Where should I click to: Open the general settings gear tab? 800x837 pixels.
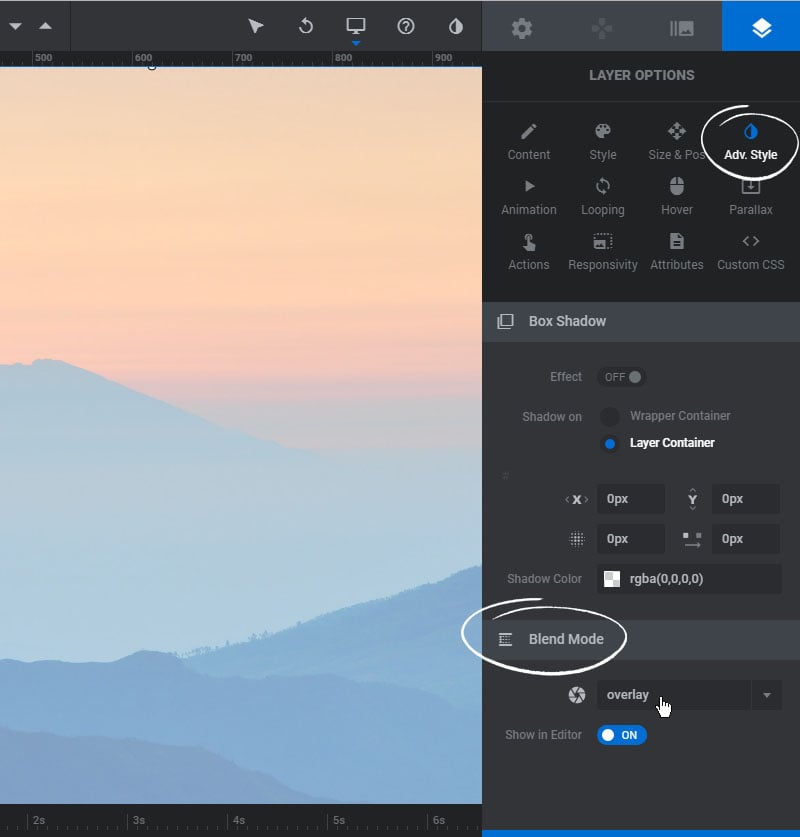[522, 28]
